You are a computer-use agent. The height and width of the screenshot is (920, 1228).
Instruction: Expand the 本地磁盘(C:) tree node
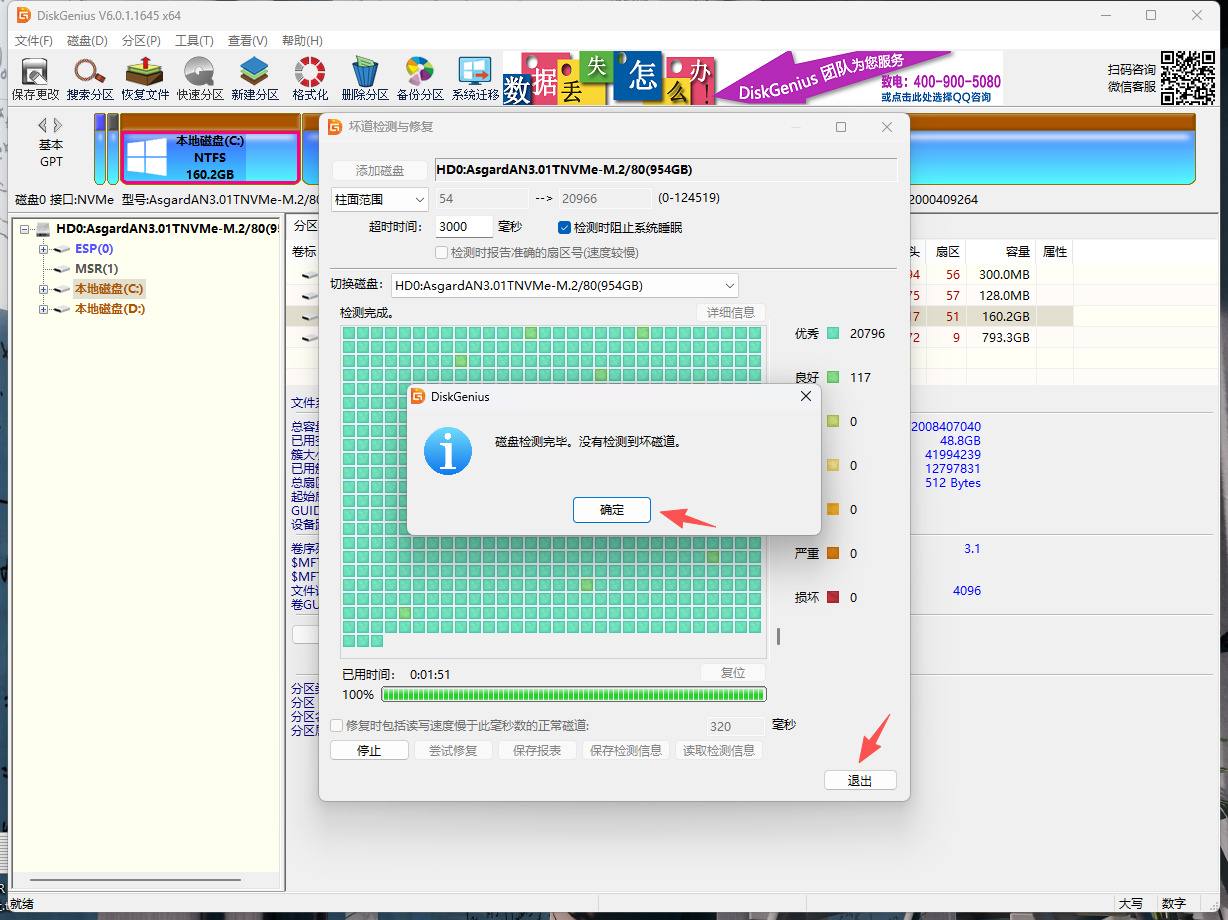coord(44,289)
